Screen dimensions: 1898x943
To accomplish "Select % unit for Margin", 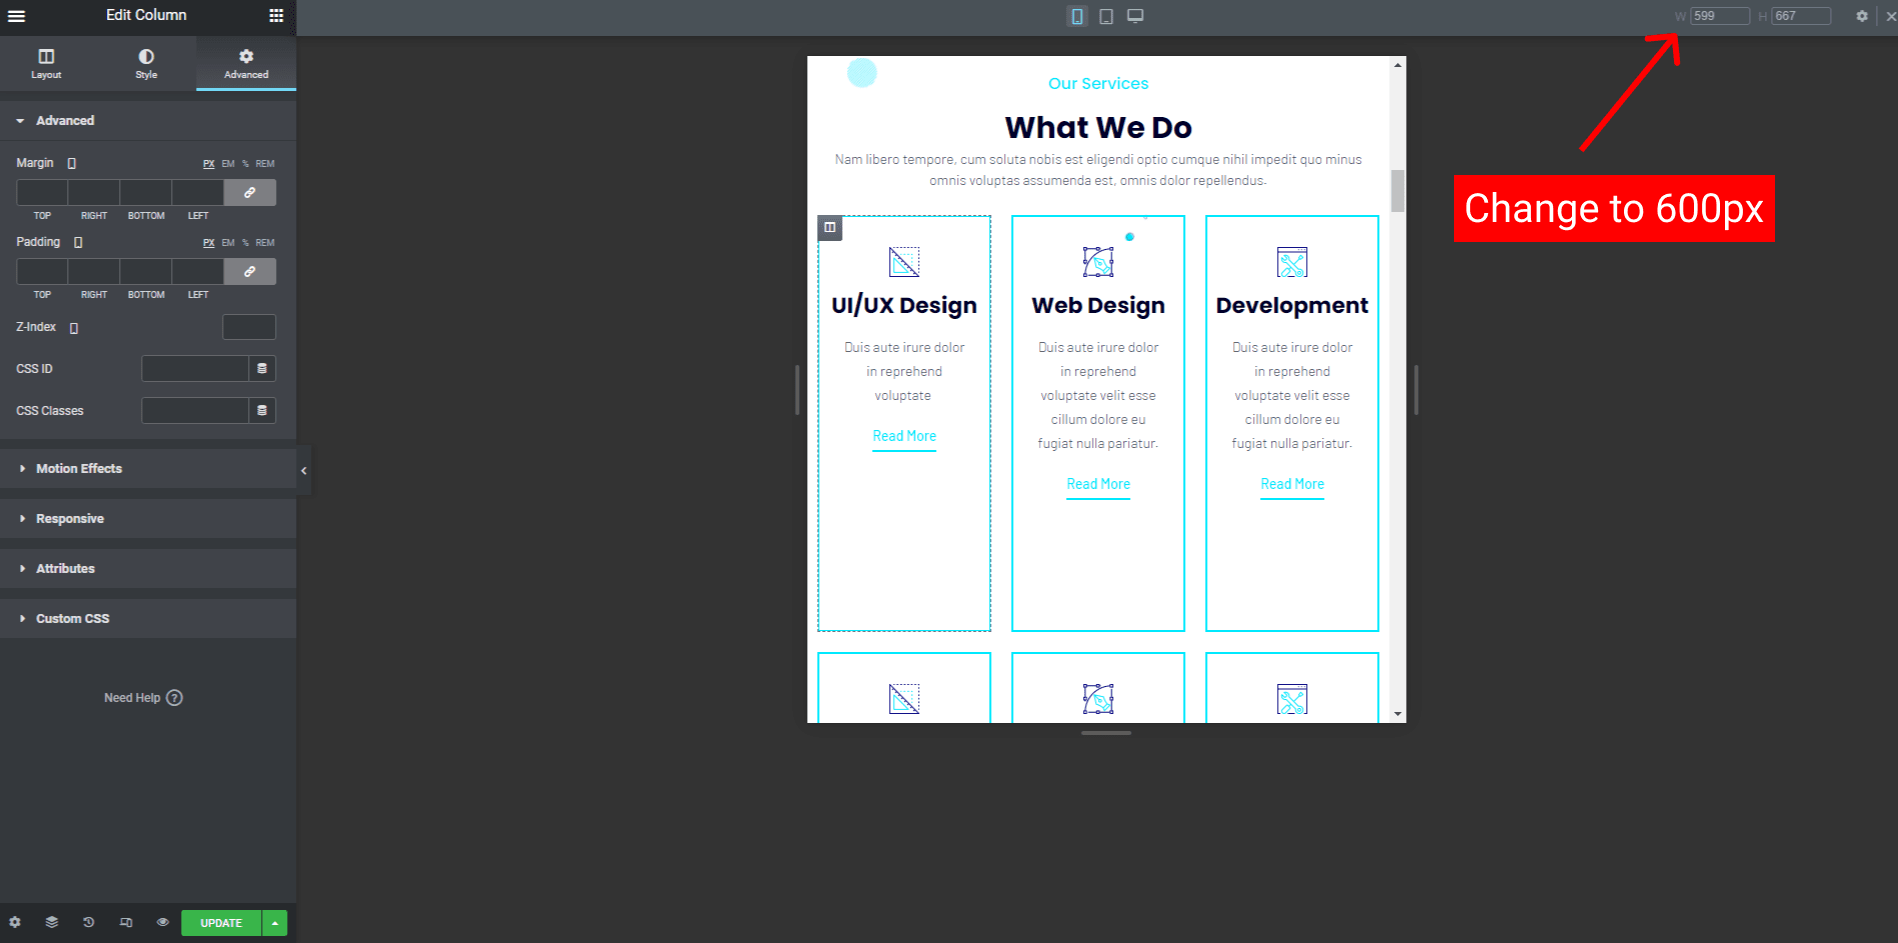I will 245,164.
